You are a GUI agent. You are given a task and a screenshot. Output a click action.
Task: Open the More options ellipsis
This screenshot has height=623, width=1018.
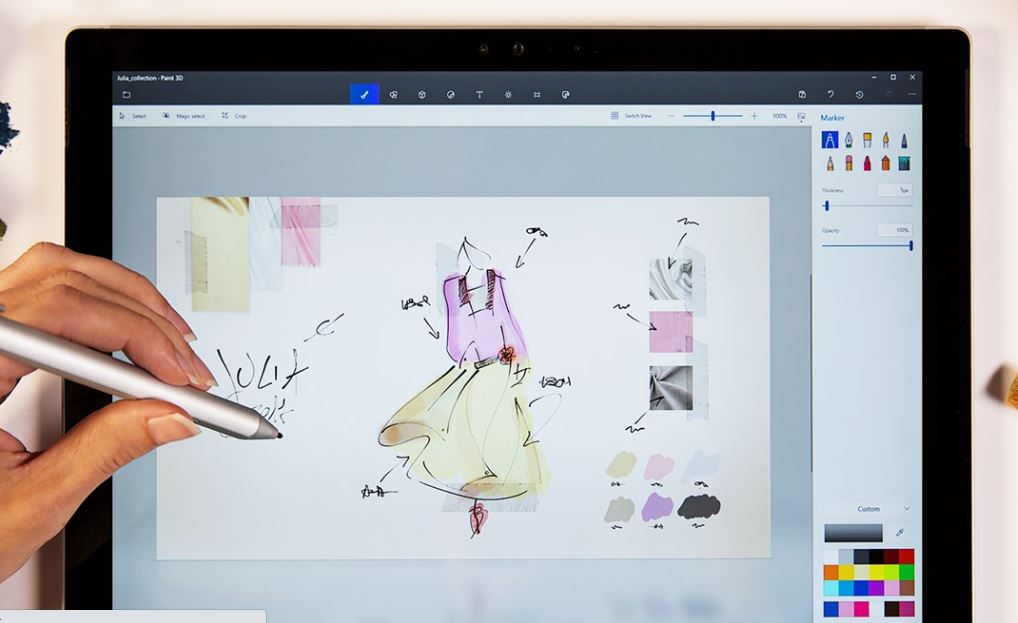[x=912, y=95]
